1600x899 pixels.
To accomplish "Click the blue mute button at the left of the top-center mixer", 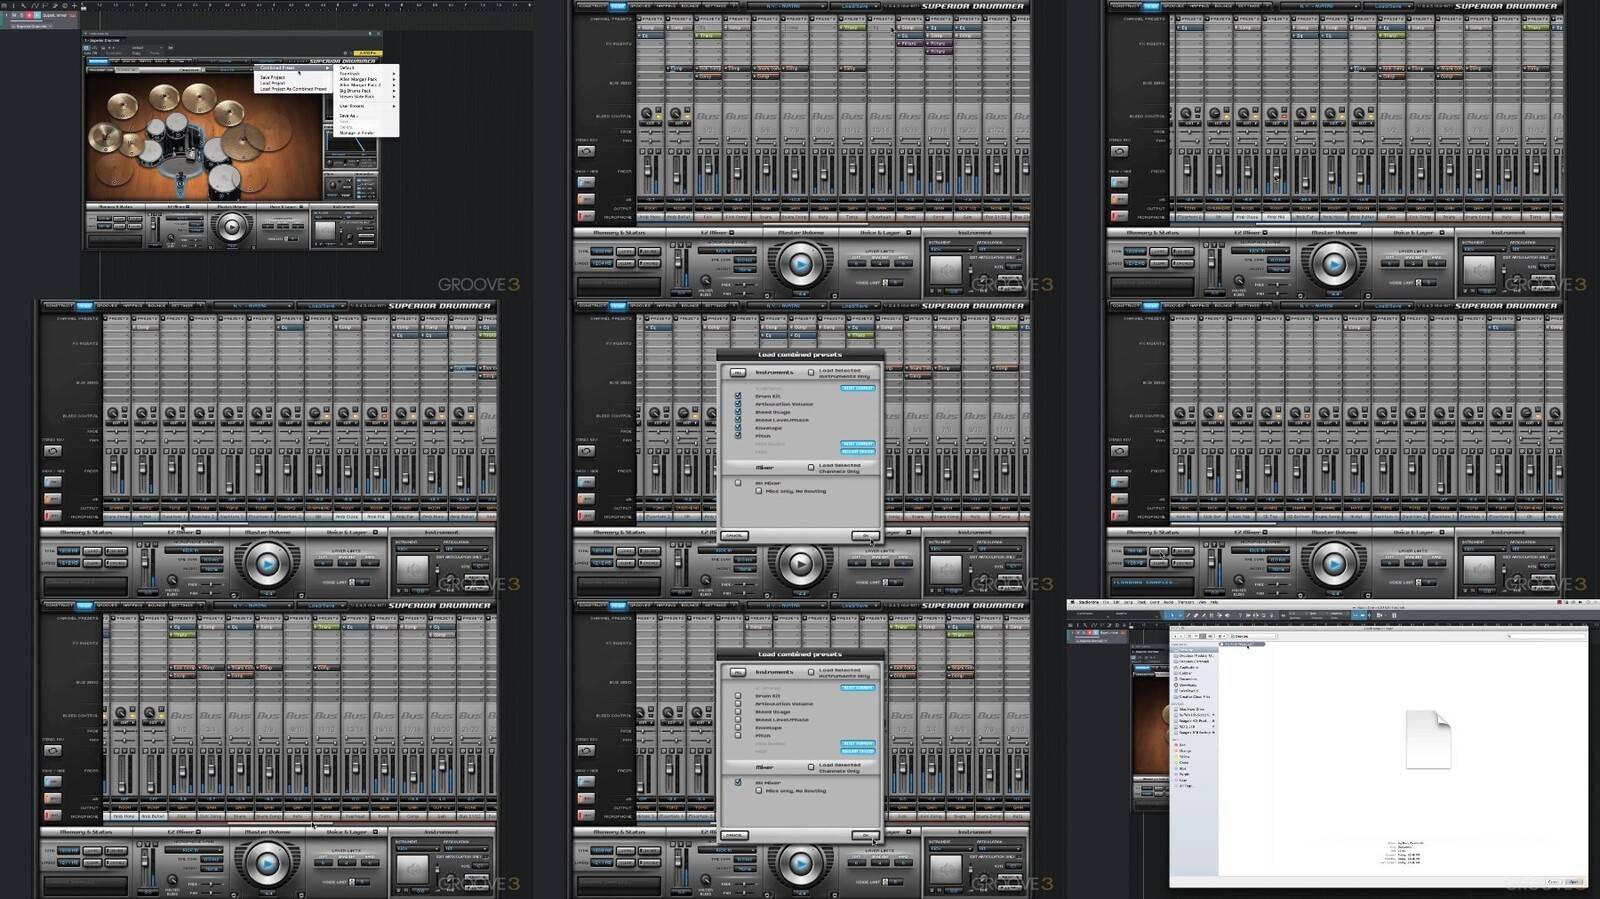I will [586, 182].
